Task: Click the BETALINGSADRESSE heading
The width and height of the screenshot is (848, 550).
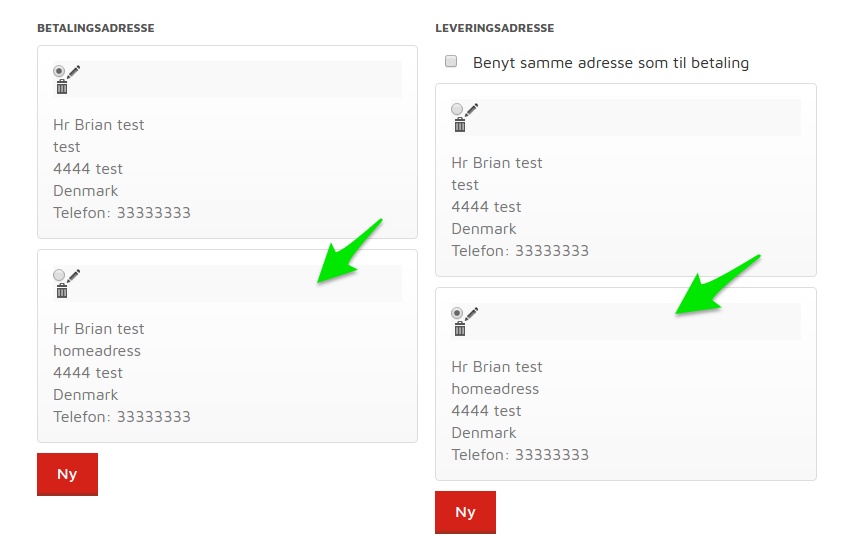Action: [x=96, y=28]
